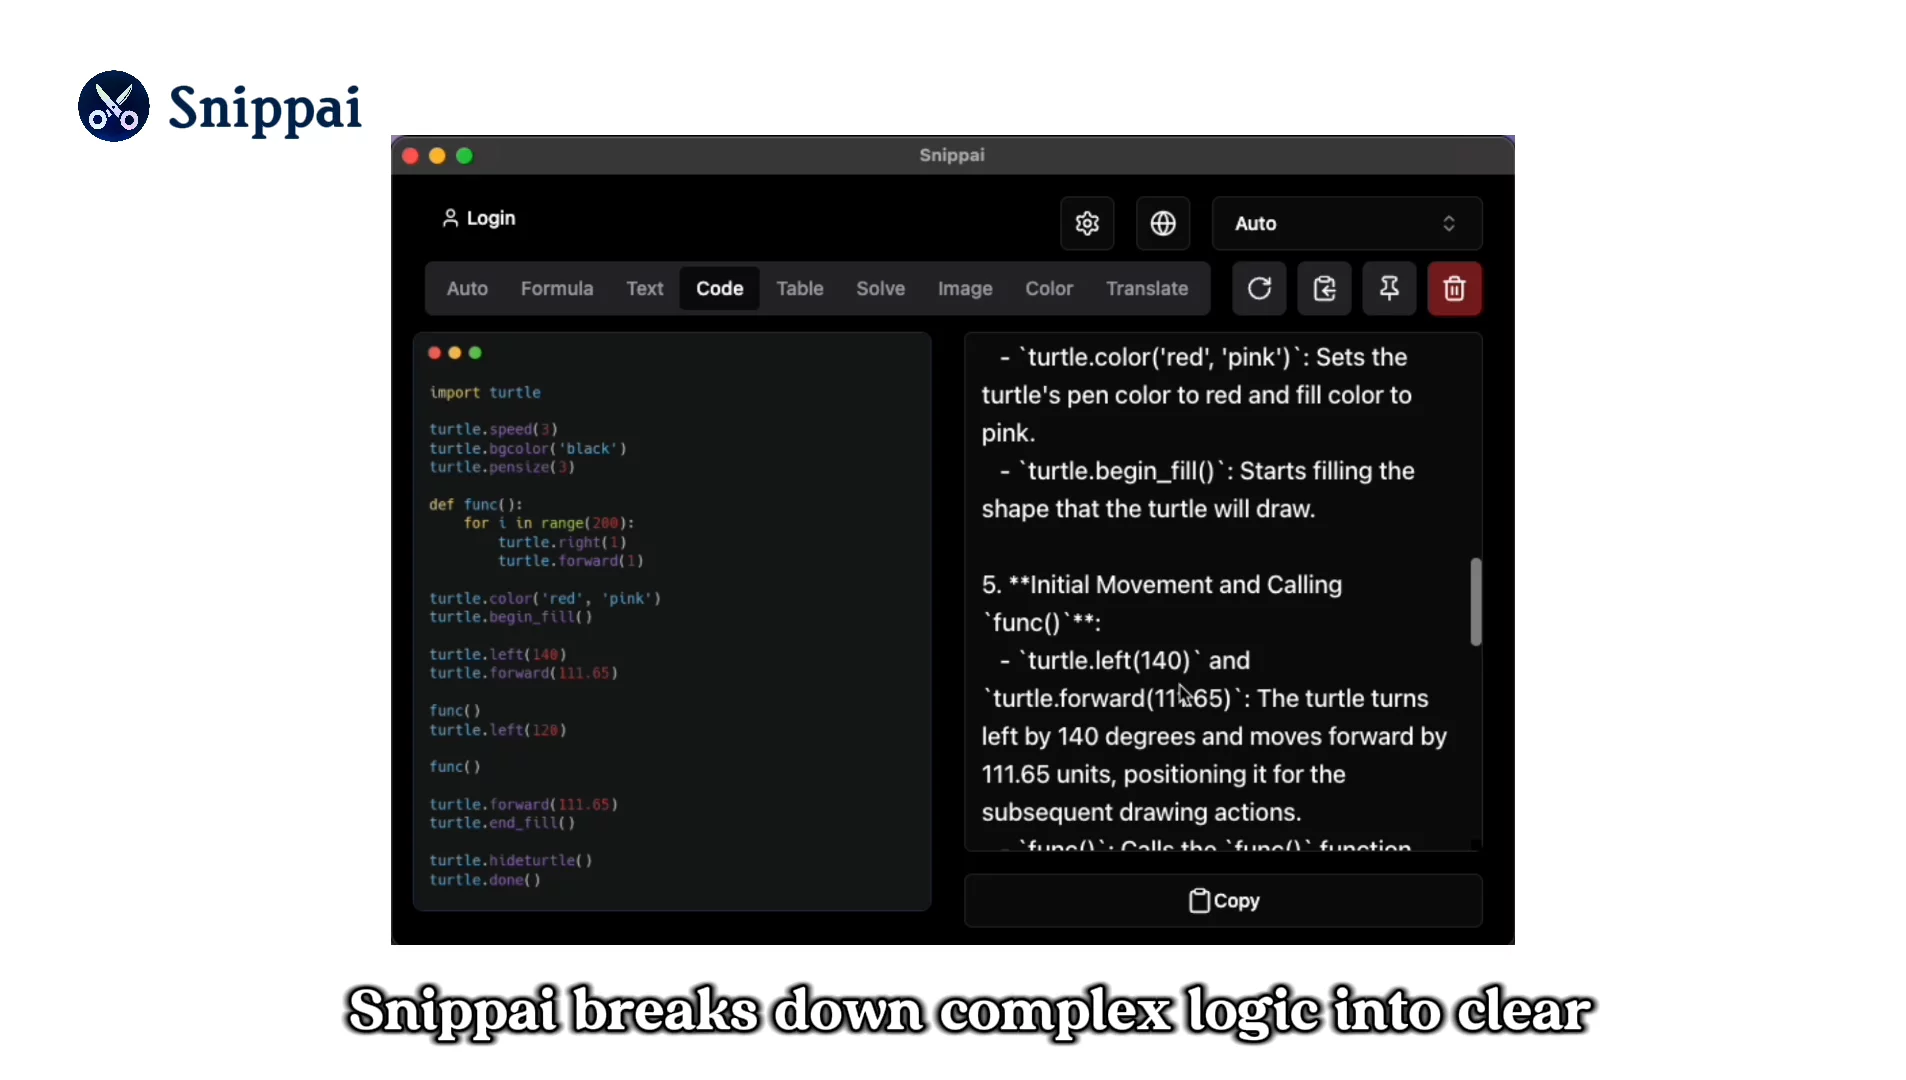Switch to the Formula tab

pyautogui.click(x=557, y=289)
